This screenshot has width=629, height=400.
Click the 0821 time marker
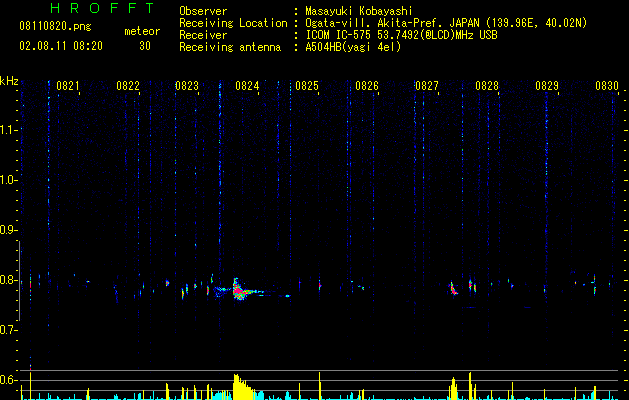pyautogui.click(x=67, y=86)
